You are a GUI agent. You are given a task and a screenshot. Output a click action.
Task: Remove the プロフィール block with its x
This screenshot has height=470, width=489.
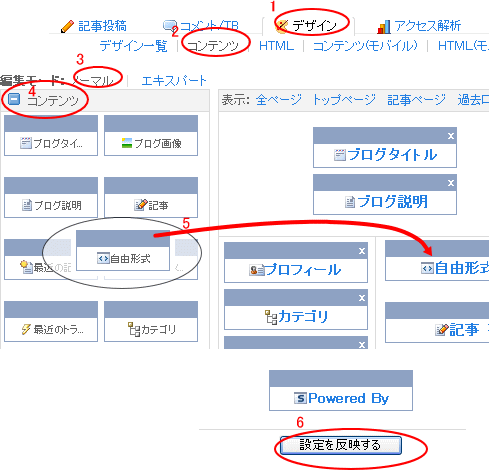[362, 251]
